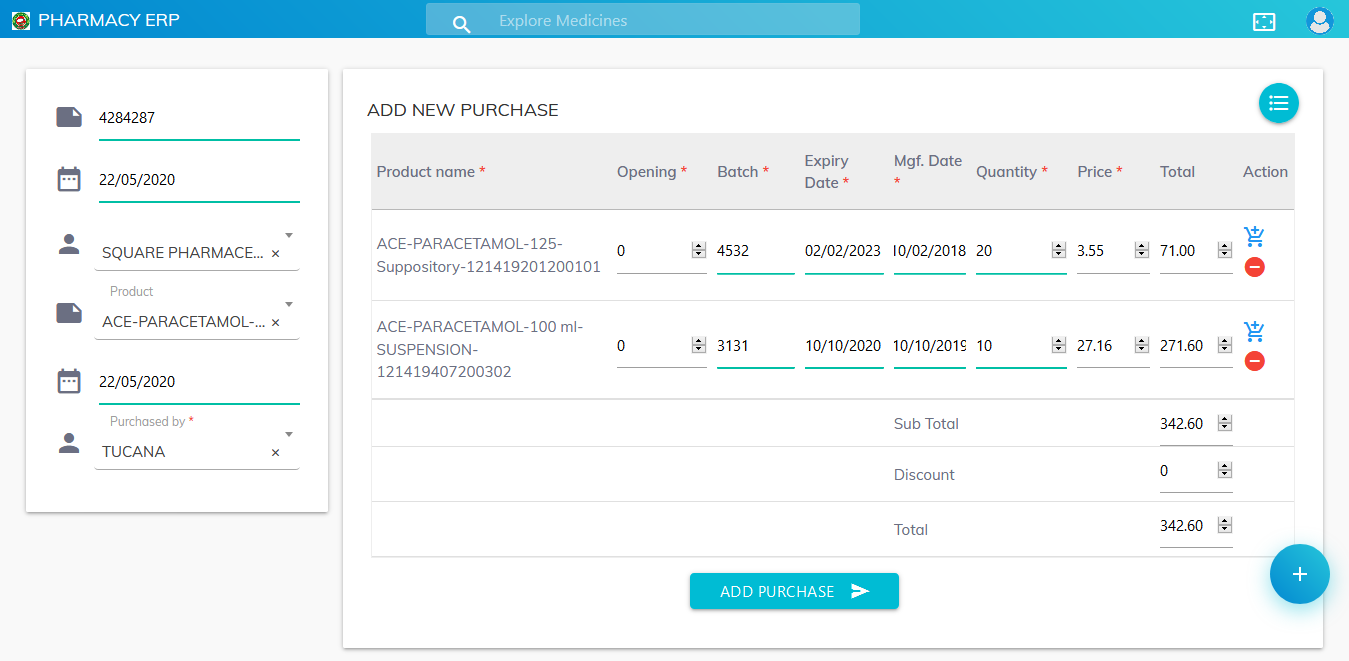This screenshot has width=1349, height=661.
Task: Click the teal list icon above the table
Action: coord(1278,103)
